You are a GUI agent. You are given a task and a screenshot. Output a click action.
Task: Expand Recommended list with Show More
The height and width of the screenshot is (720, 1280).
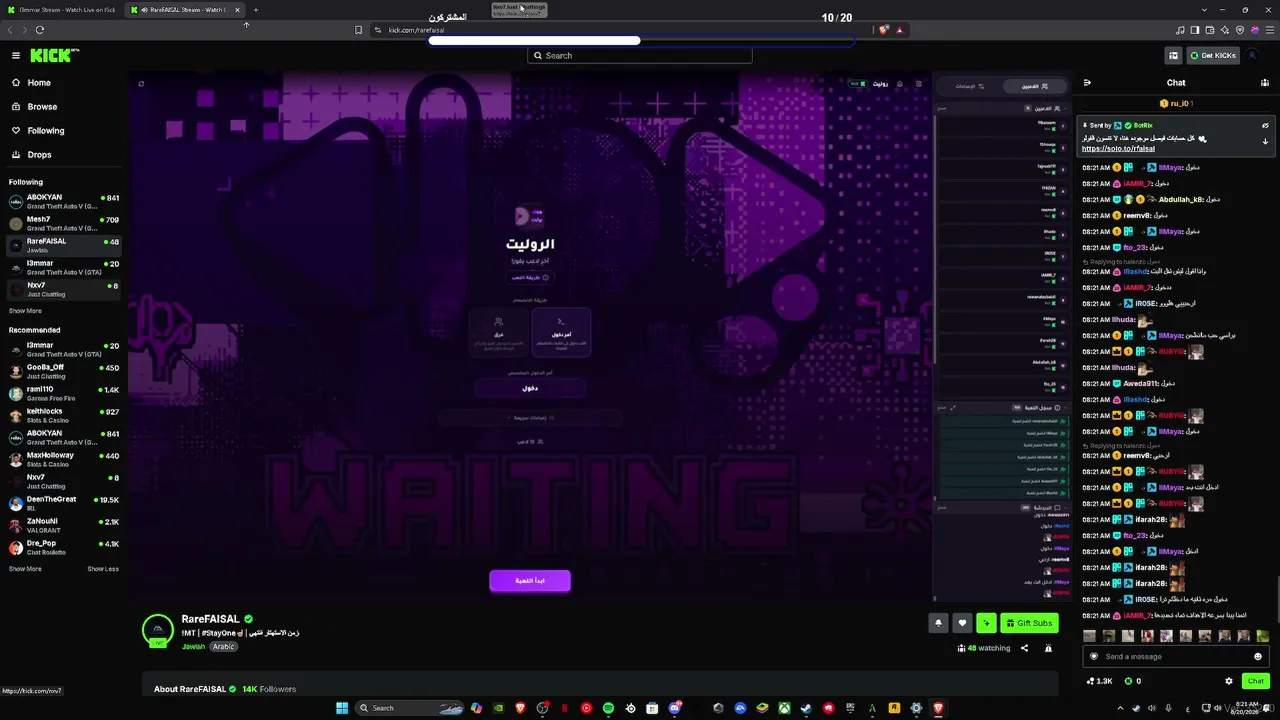(x=26, y=569)
